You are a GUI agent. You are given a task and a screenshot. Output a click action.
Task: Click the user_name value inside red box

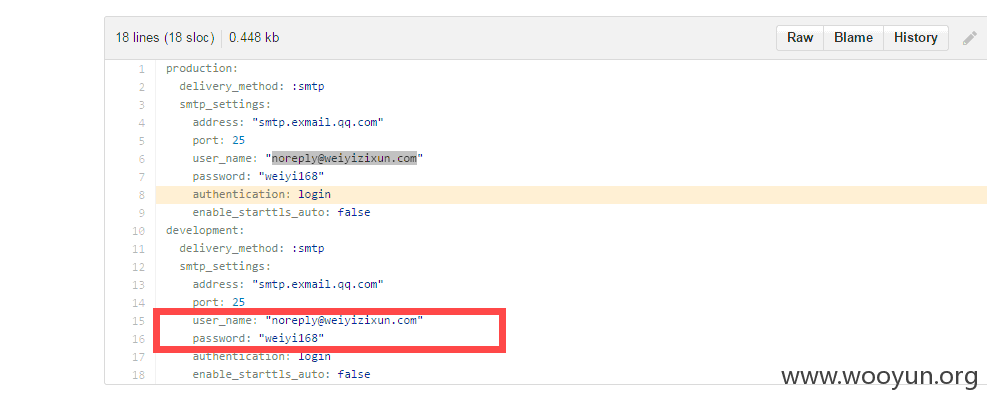coord(344,321)
